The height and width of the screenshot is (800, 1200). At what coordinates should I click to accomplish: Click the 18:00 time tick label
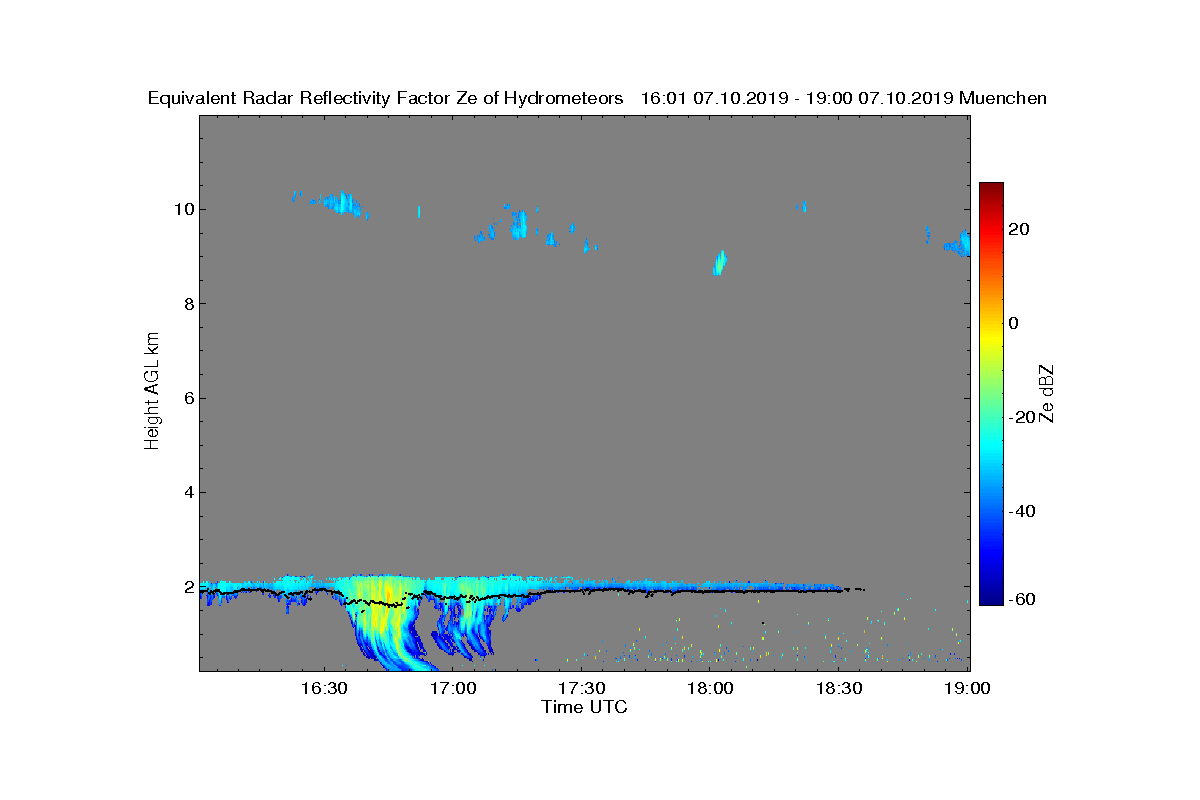[x=711, y=688]
